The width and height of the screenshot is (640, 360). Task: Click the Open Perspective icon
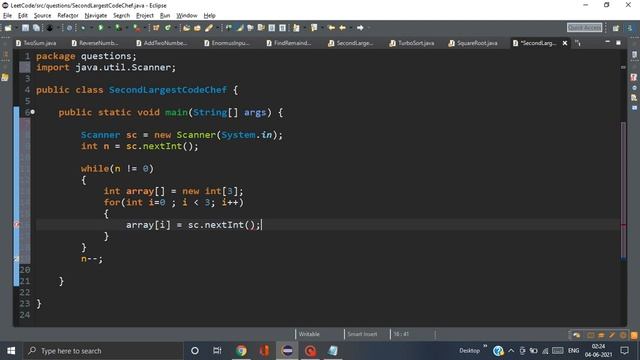tap(616, 28)
